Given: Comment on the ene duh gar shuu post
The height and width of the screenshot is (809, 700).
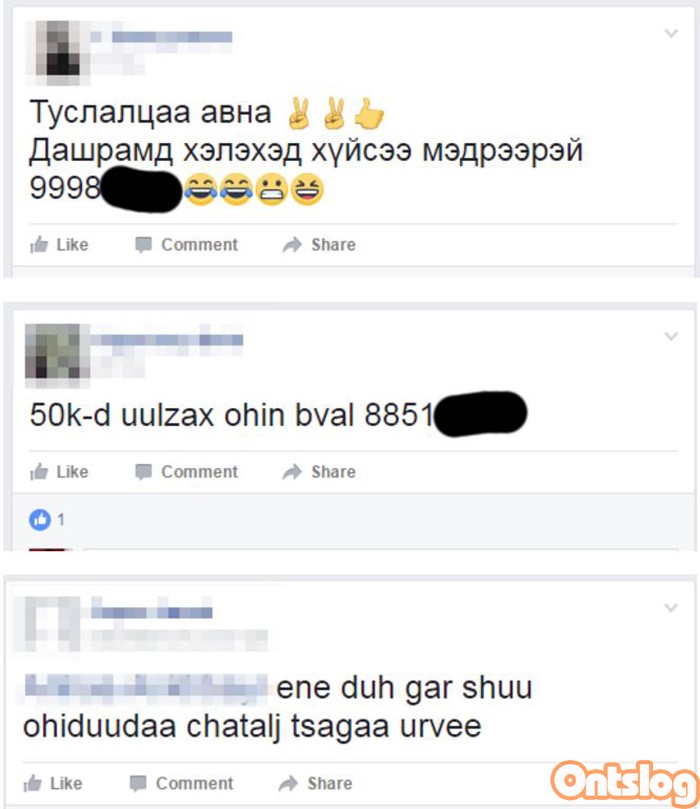Looking at the screenshot, I should (181, 783).
